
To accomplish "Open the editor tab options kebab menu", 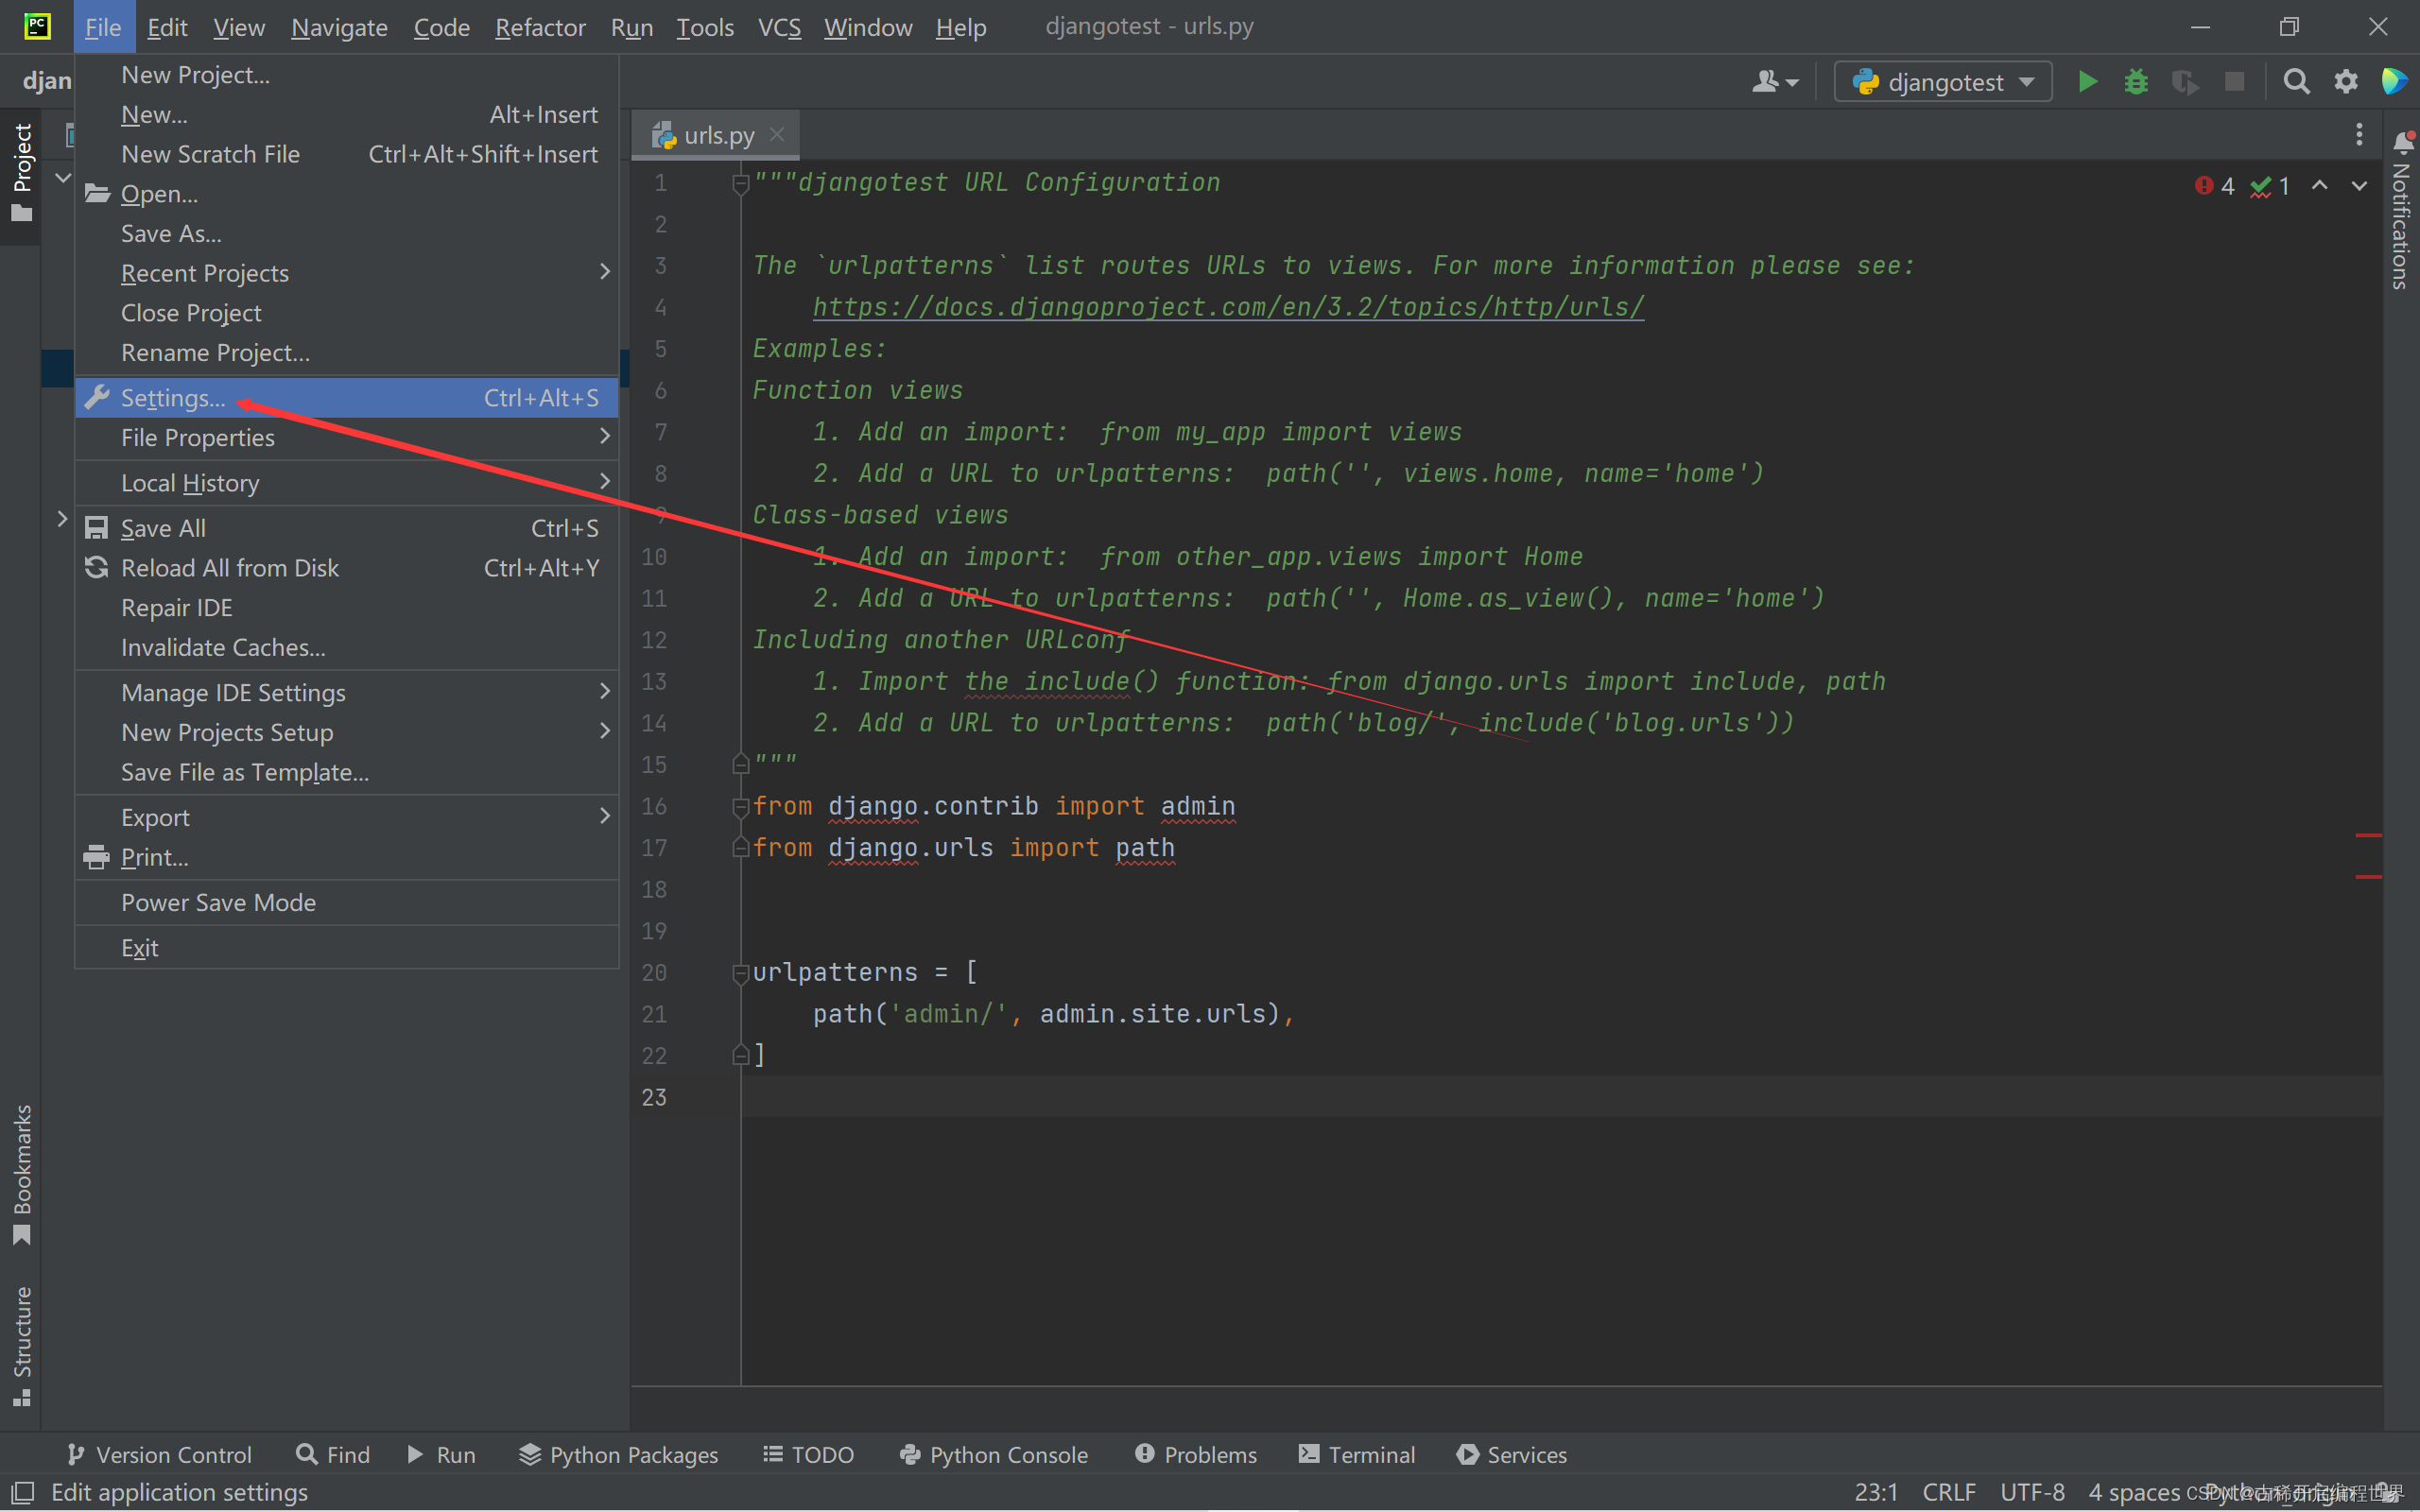I will (x=2359, y=134).
